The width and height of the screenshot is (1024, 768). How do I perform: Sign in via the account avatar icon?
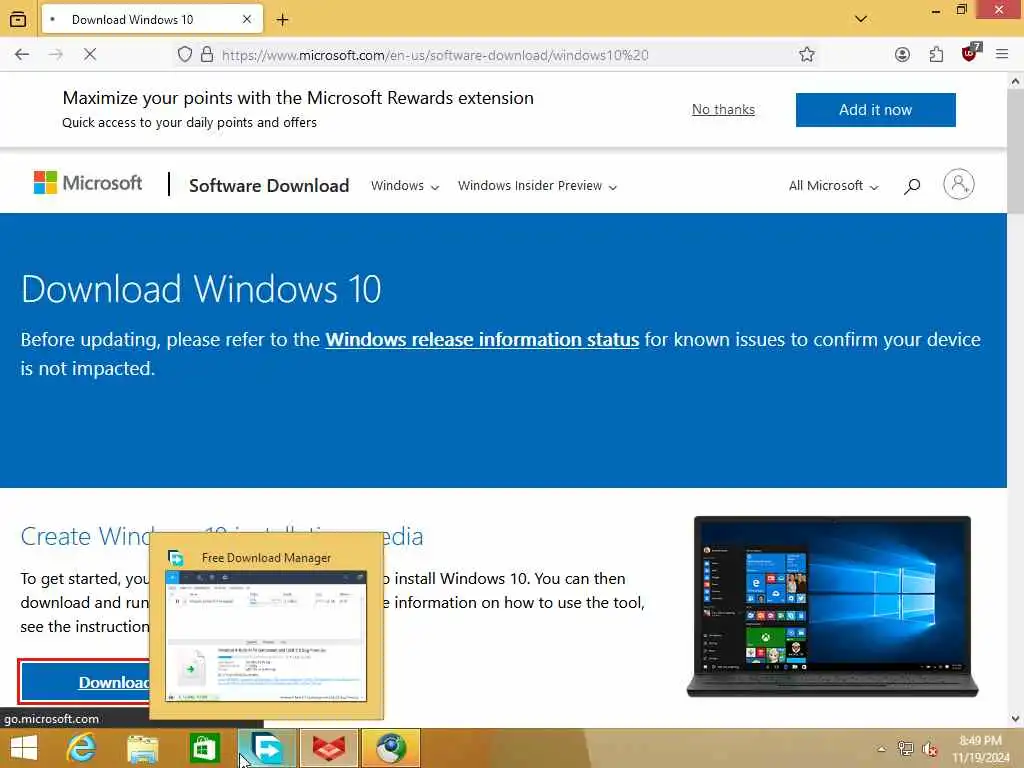(958, 184)
